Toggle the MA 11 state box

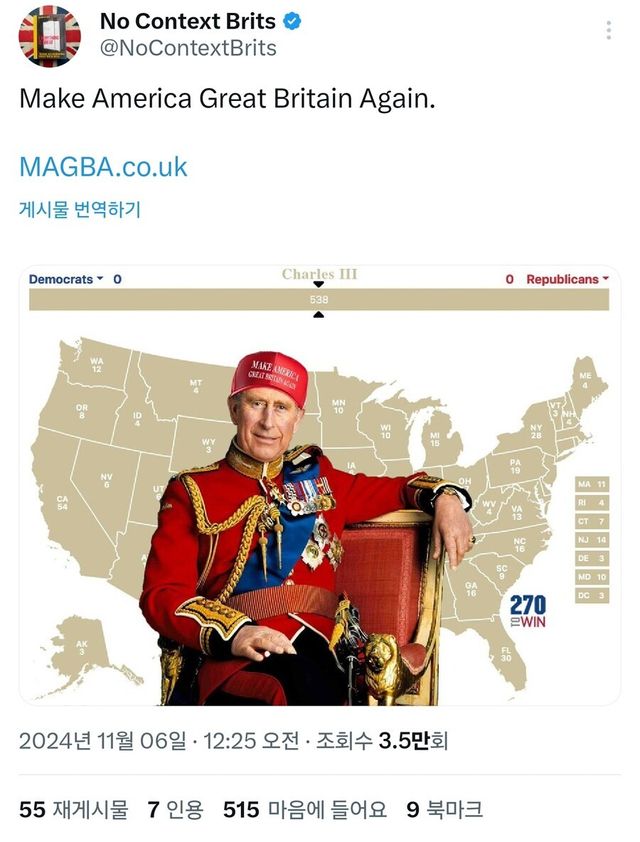click(592, 484)
